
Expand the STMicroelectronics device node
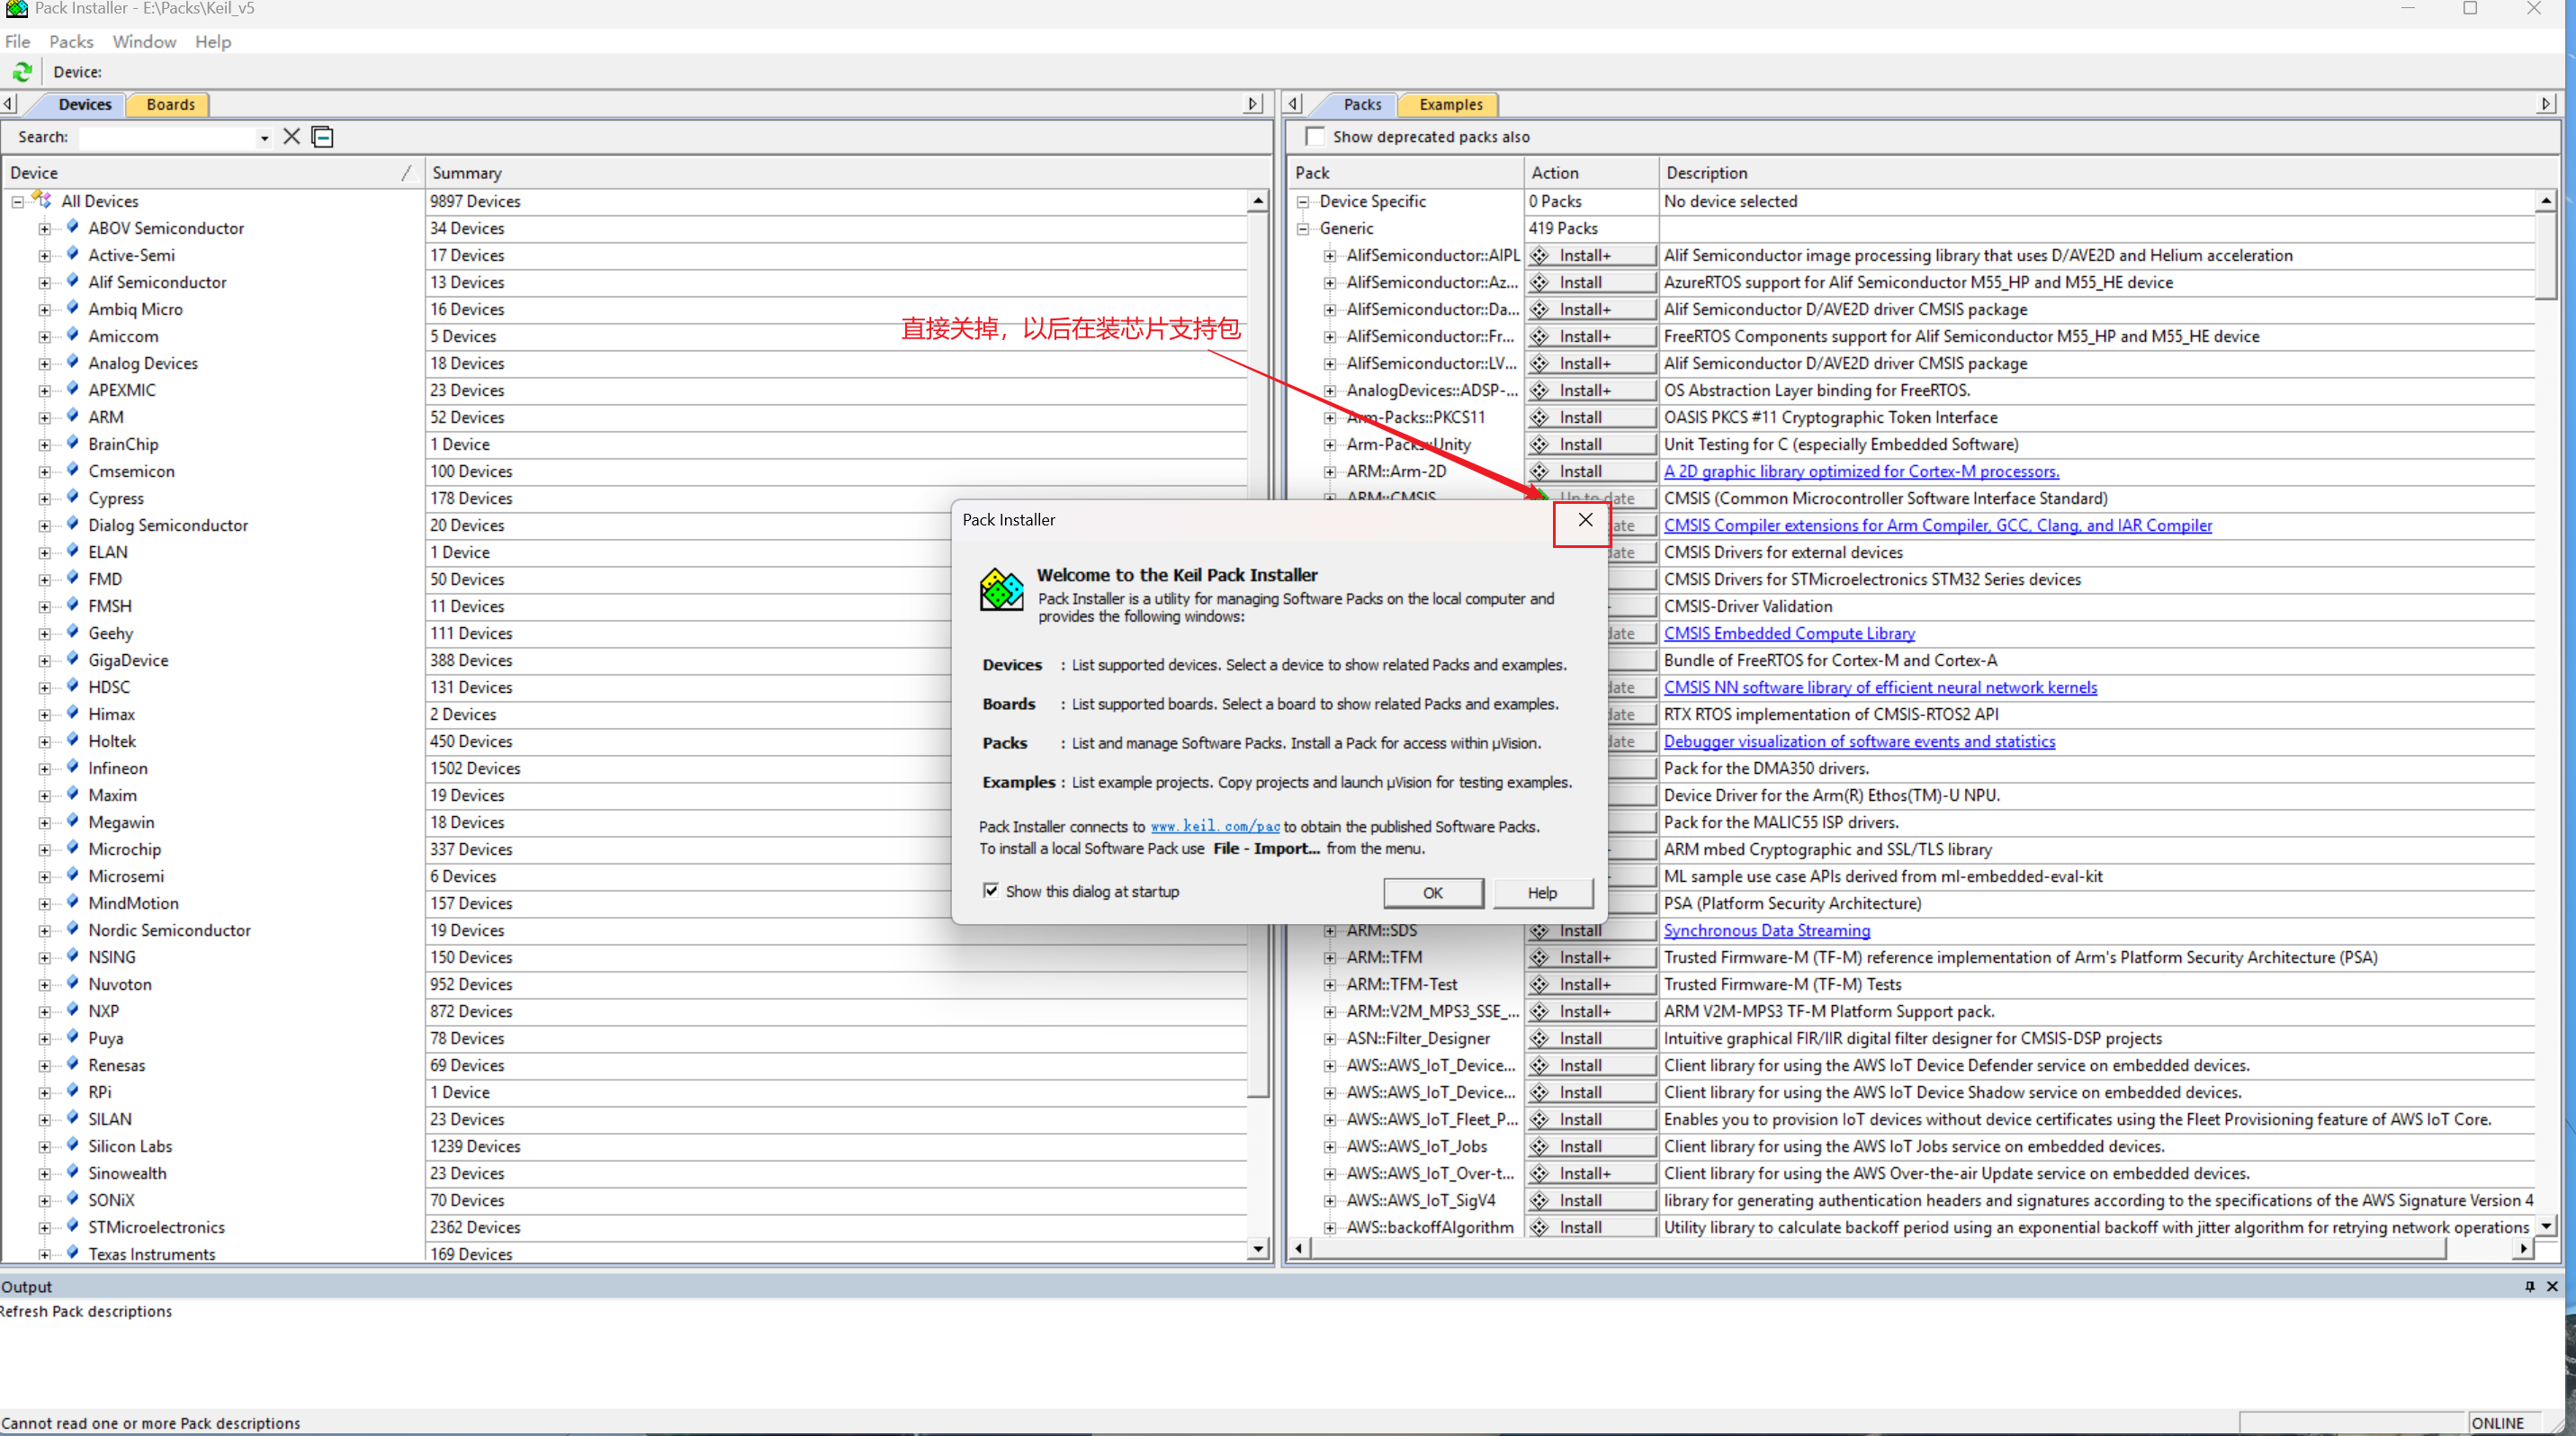45,1228
